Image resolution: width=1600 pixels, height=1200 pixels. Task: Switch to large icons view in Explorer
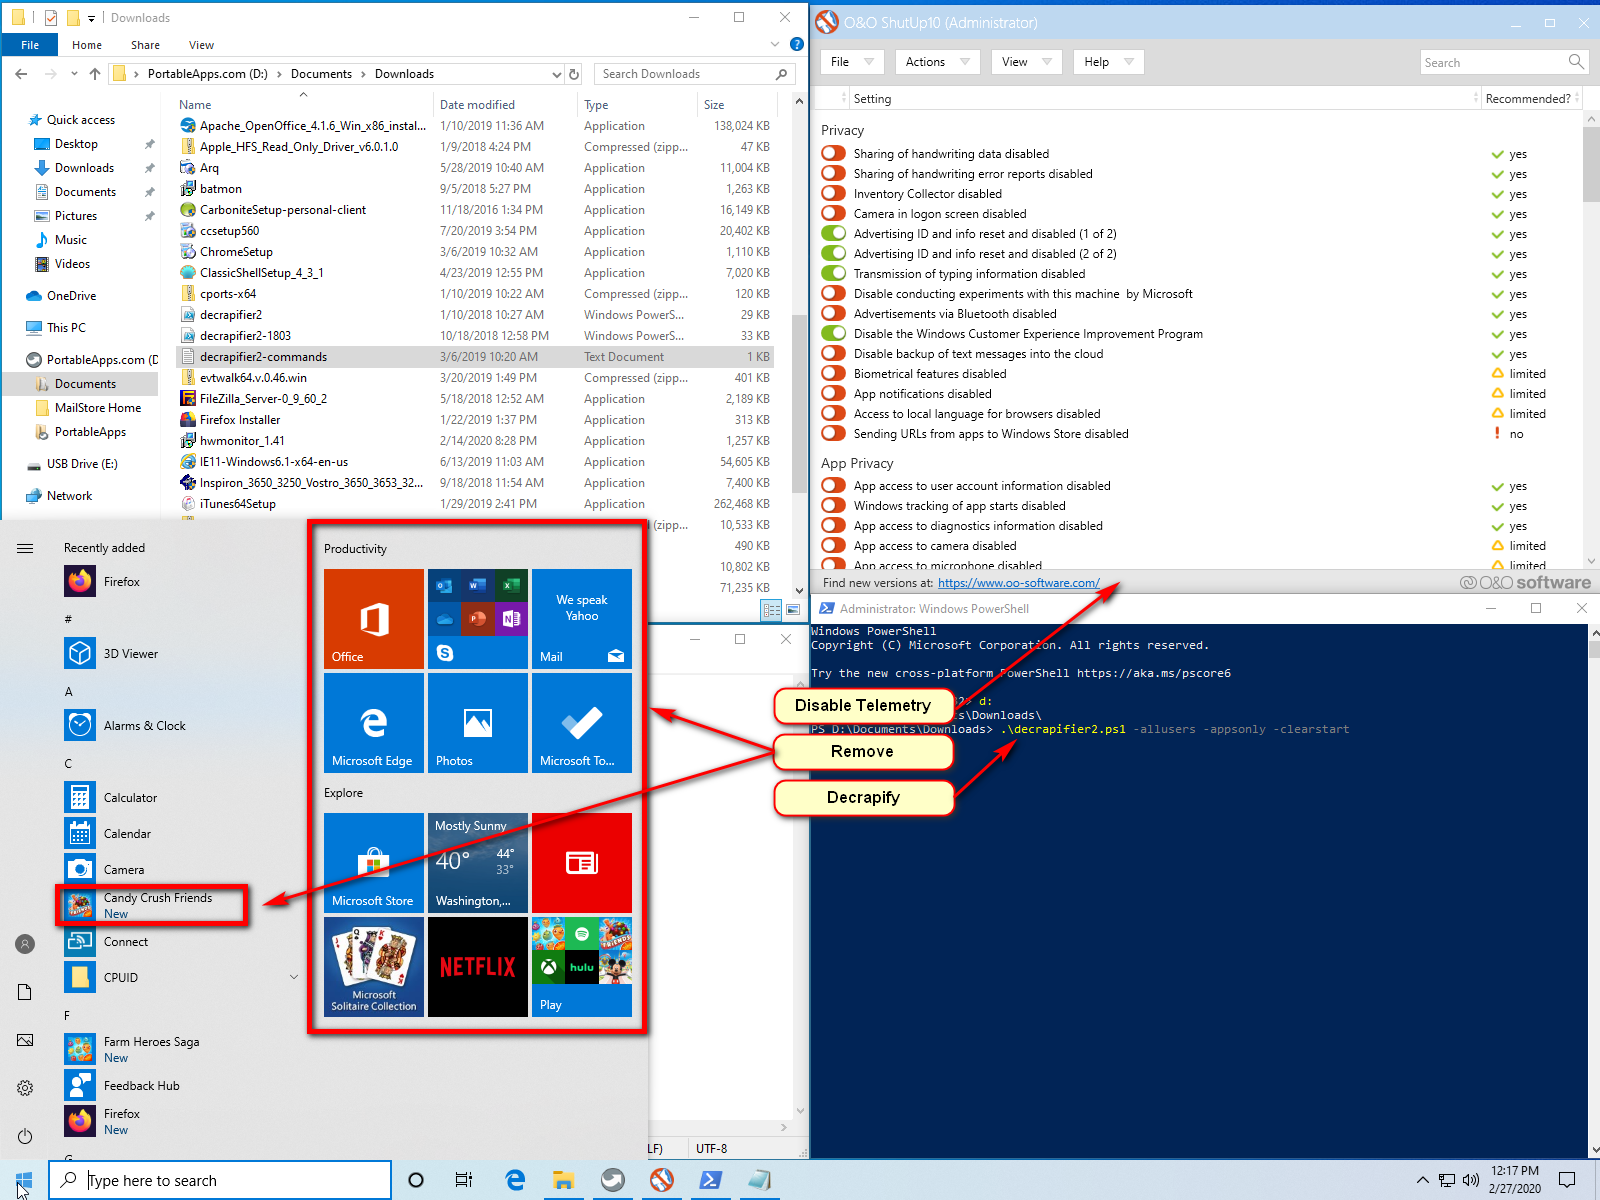click(x=793, y=609)
